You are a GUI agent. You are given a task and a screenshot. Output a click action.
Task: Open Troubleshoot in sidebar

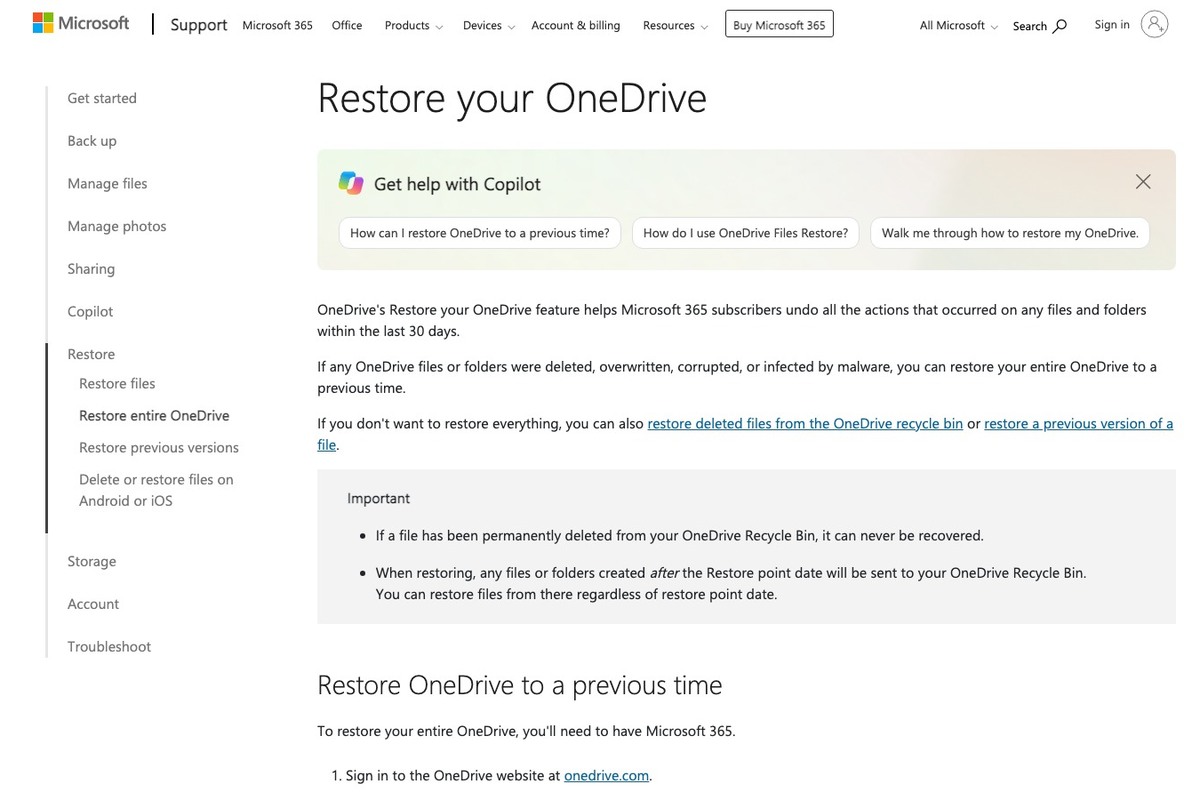(x=109, y=647)
